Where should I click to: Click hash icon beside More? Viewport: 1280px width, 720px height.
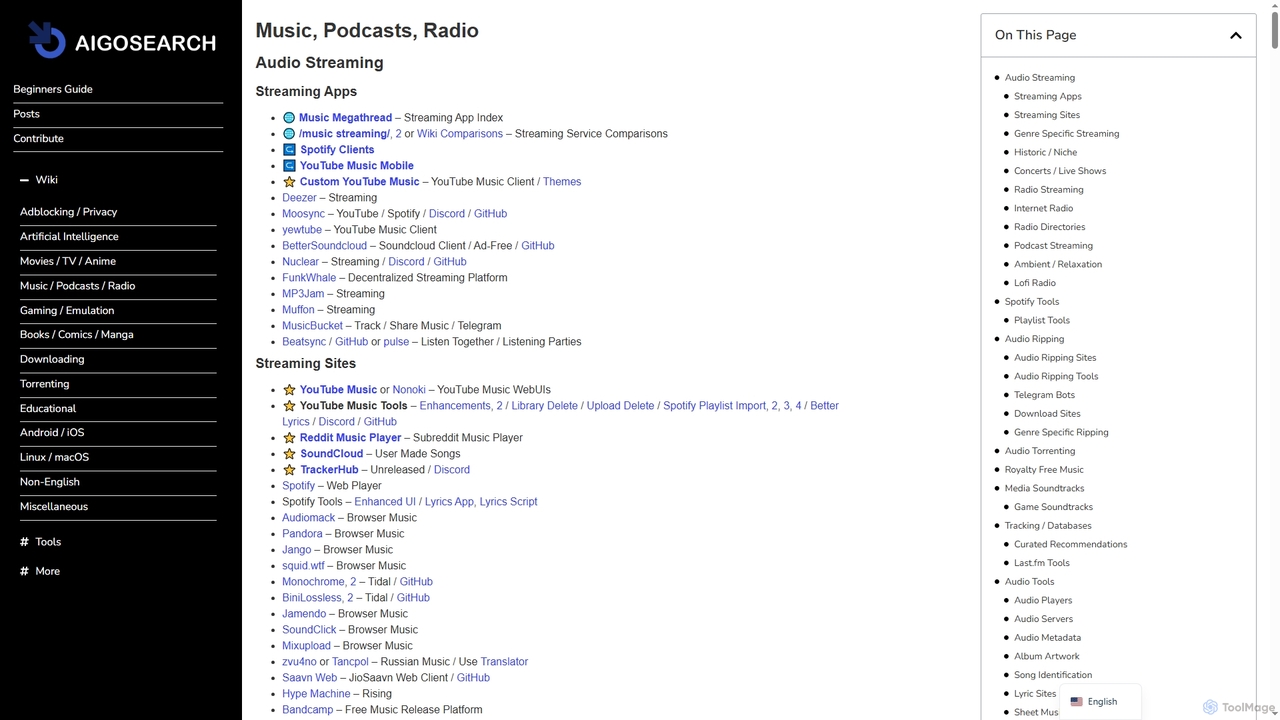click(24, 572)
